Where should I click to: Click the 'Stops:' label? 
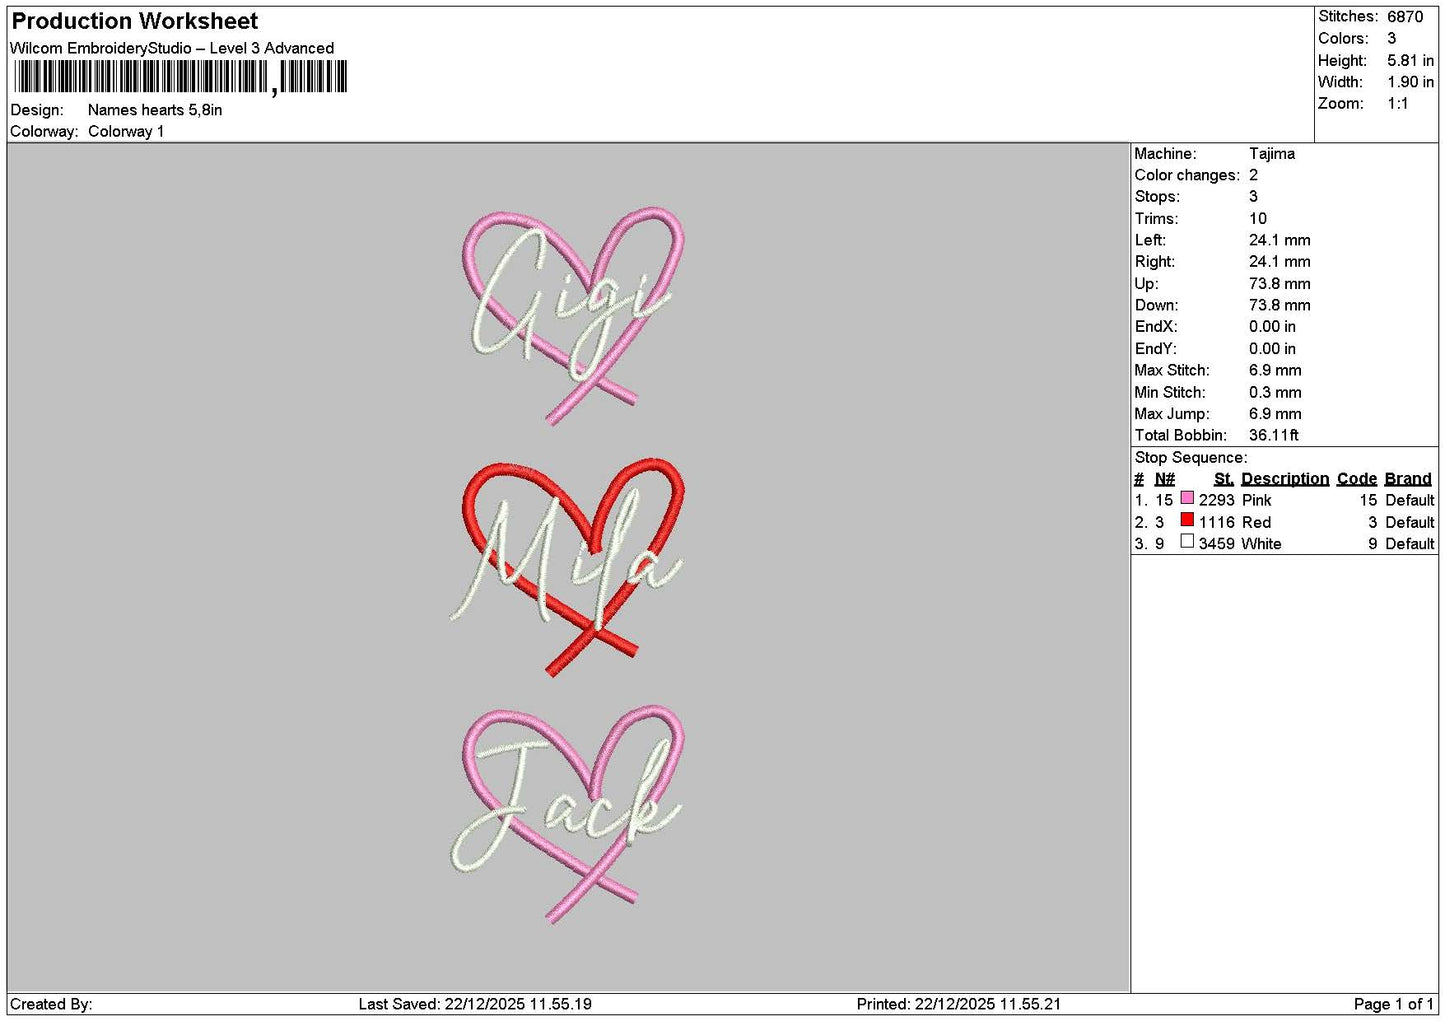click(1157, 197)
